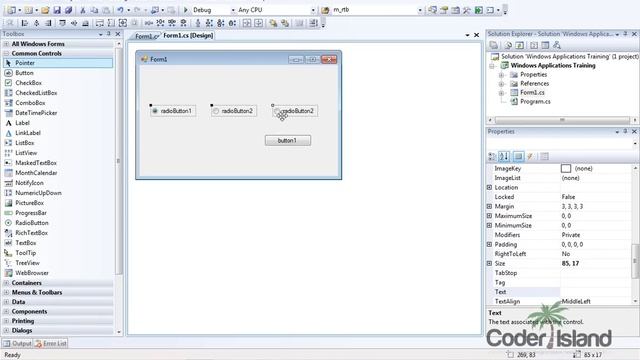Select middle radioButton2 on Form1
The image size is (640, 360).
pyautogui.click(x=234, y=111)
